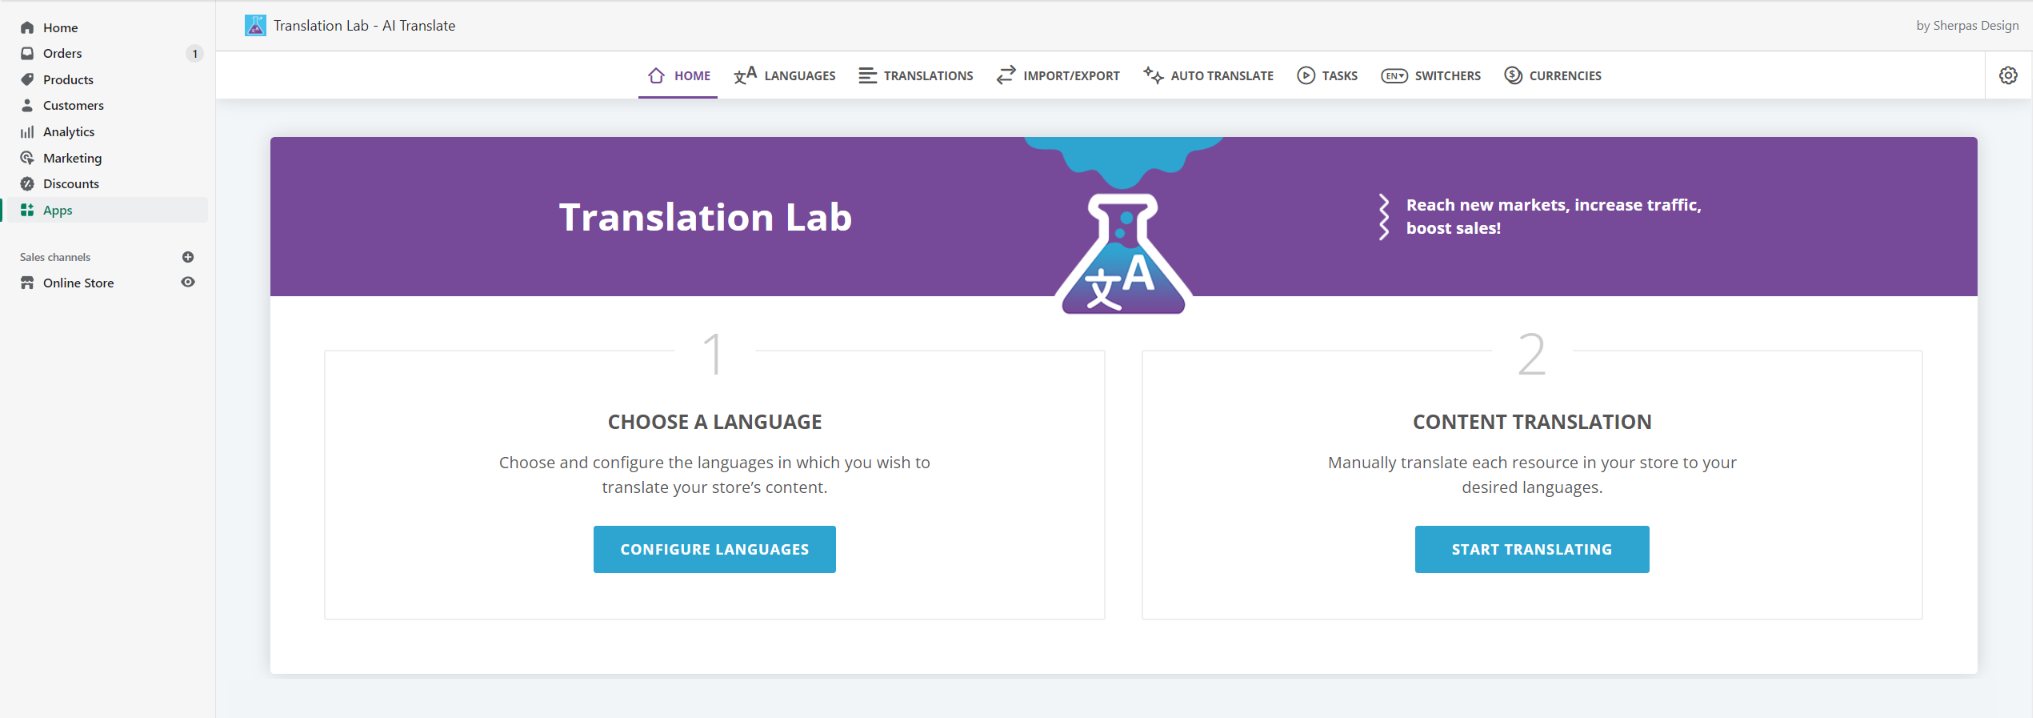Click the house icon on HOME tab
Viewport: 2033px width, 718px height.
pyautogui.click(x=656, y=75)
